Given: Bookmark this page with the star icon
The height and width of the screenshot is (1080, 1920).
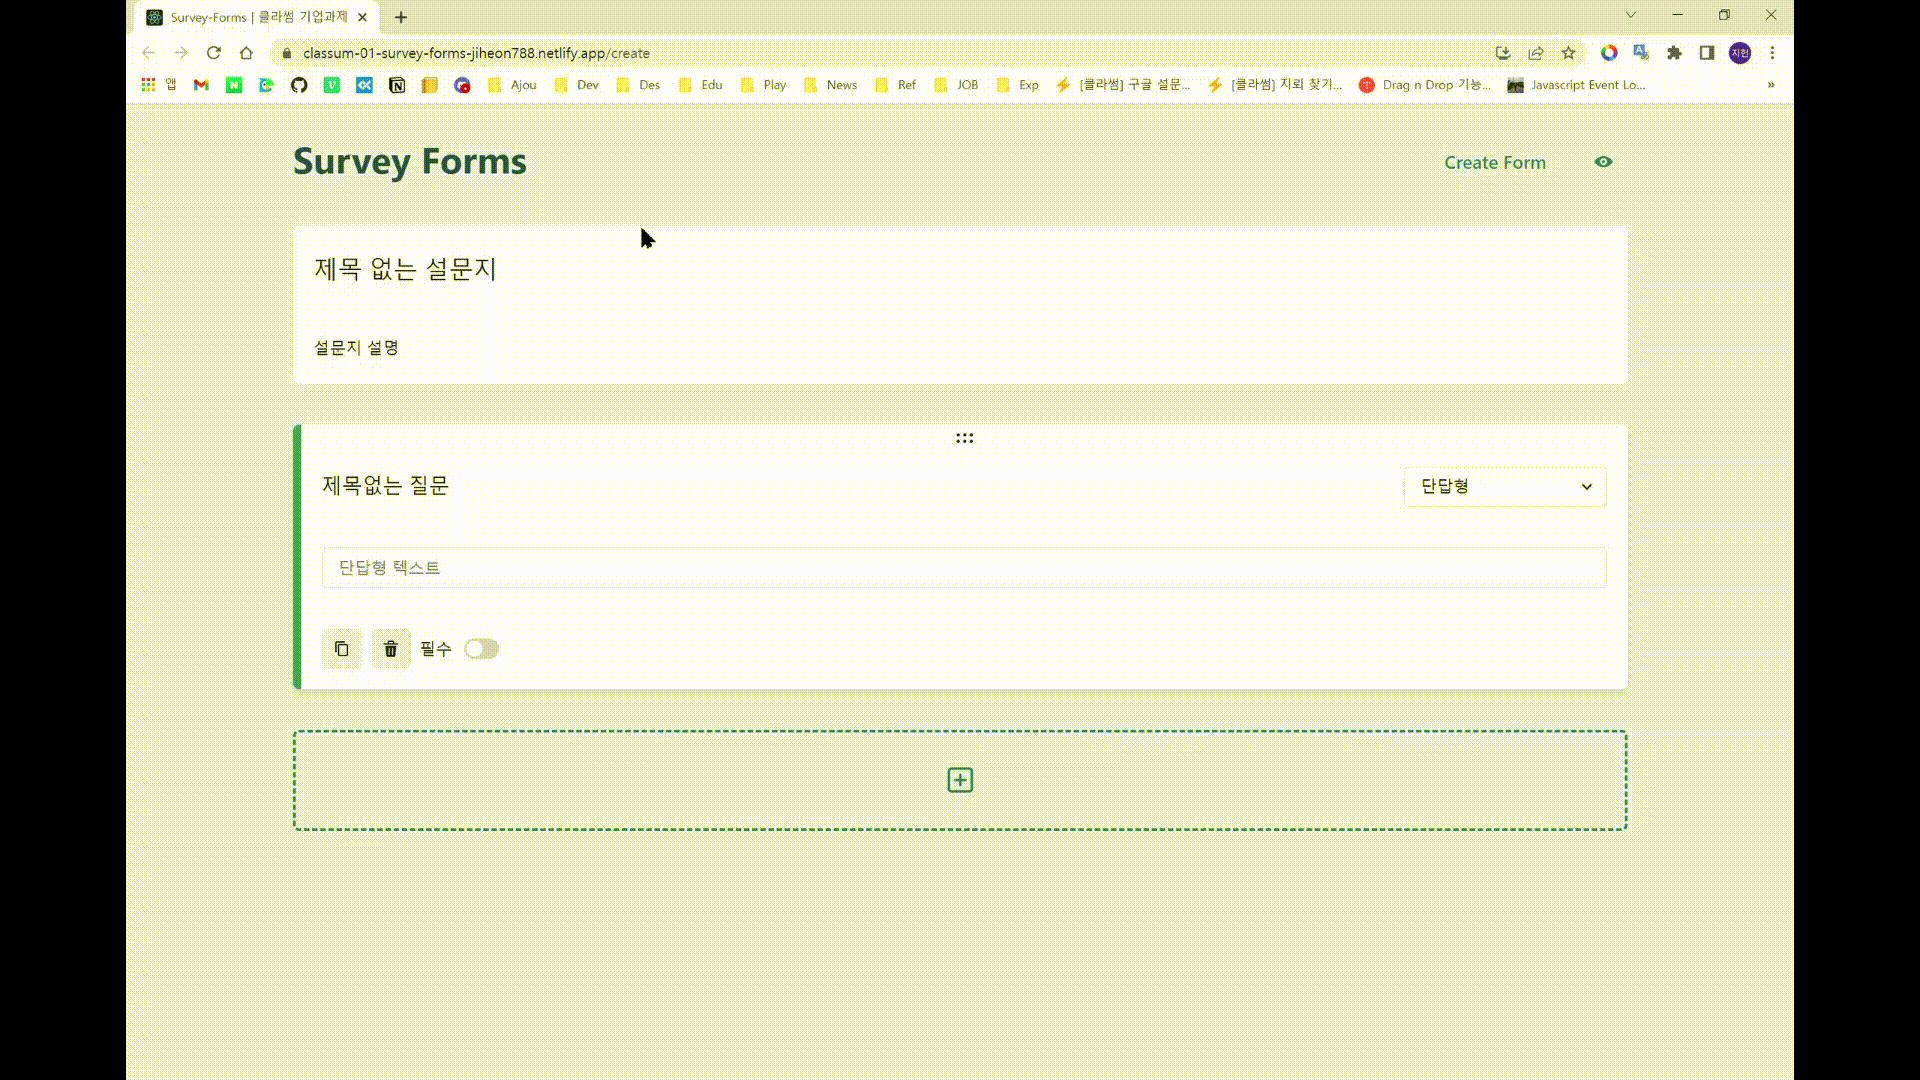Looking at the screenshot, I should coord(1568,53).
